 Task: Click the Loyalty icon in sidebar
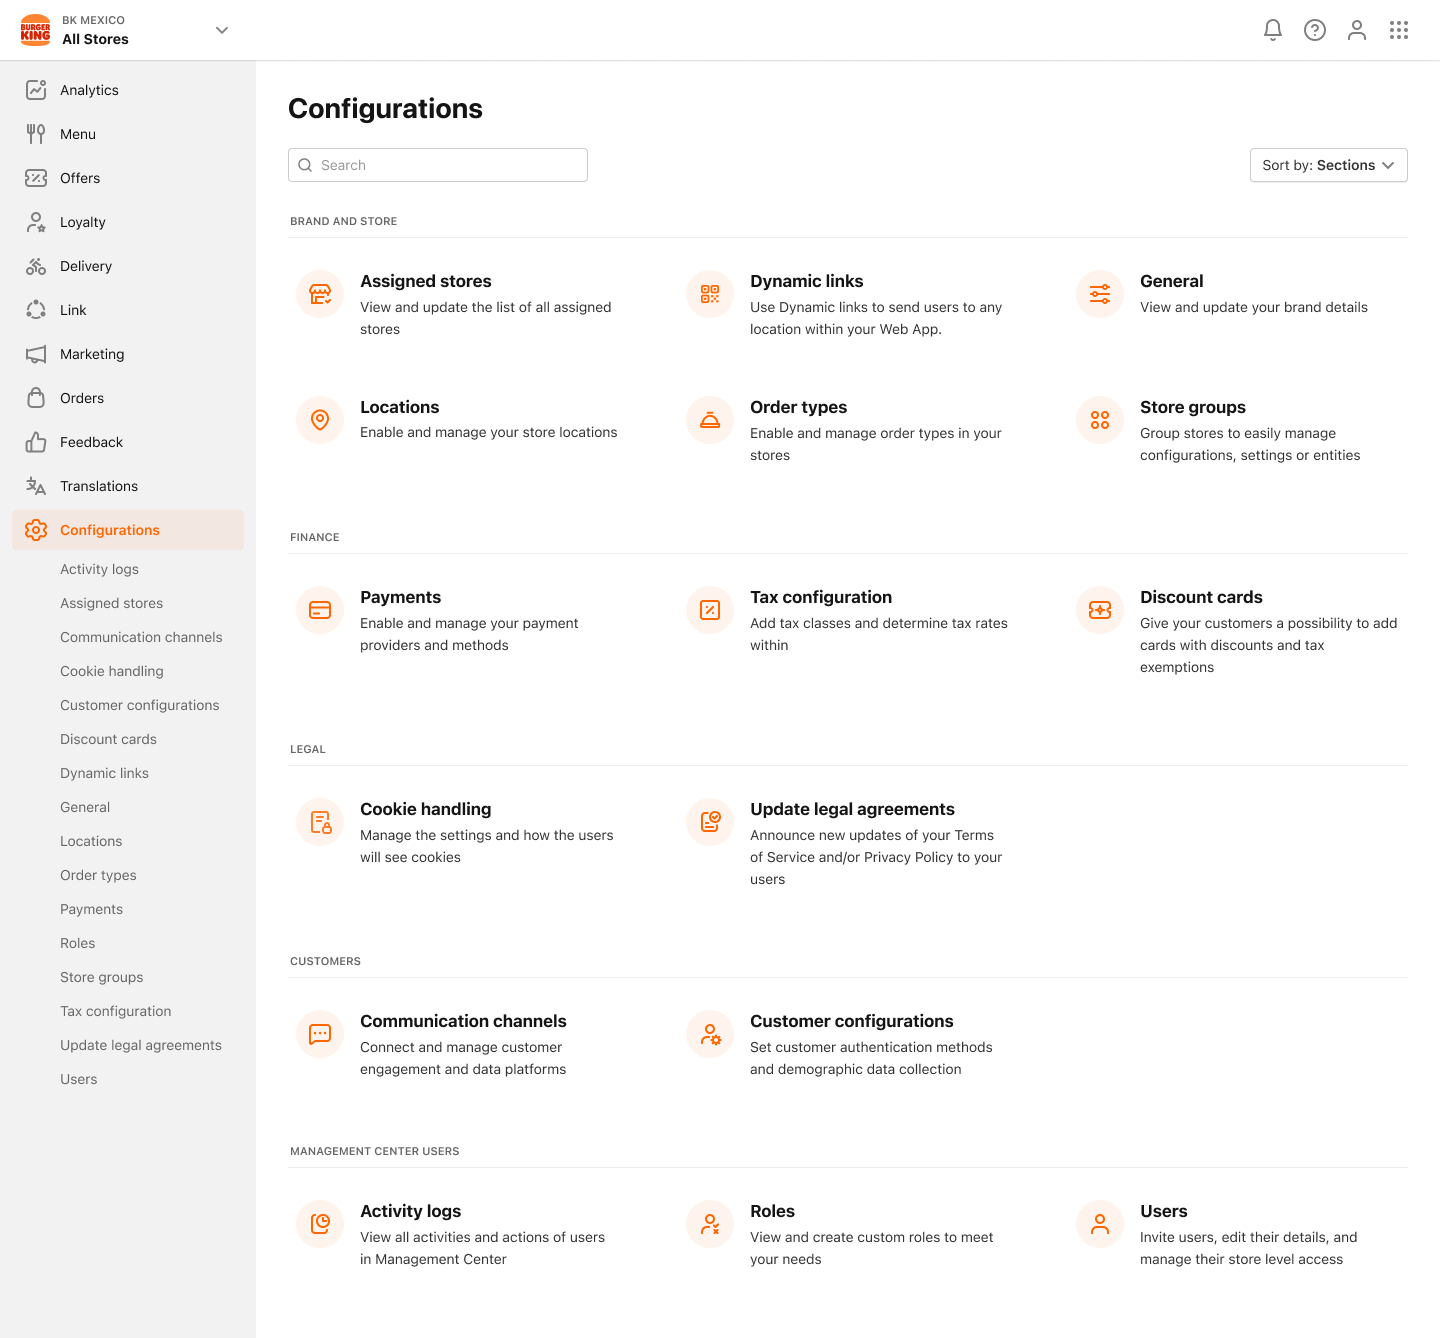(36, 222)
